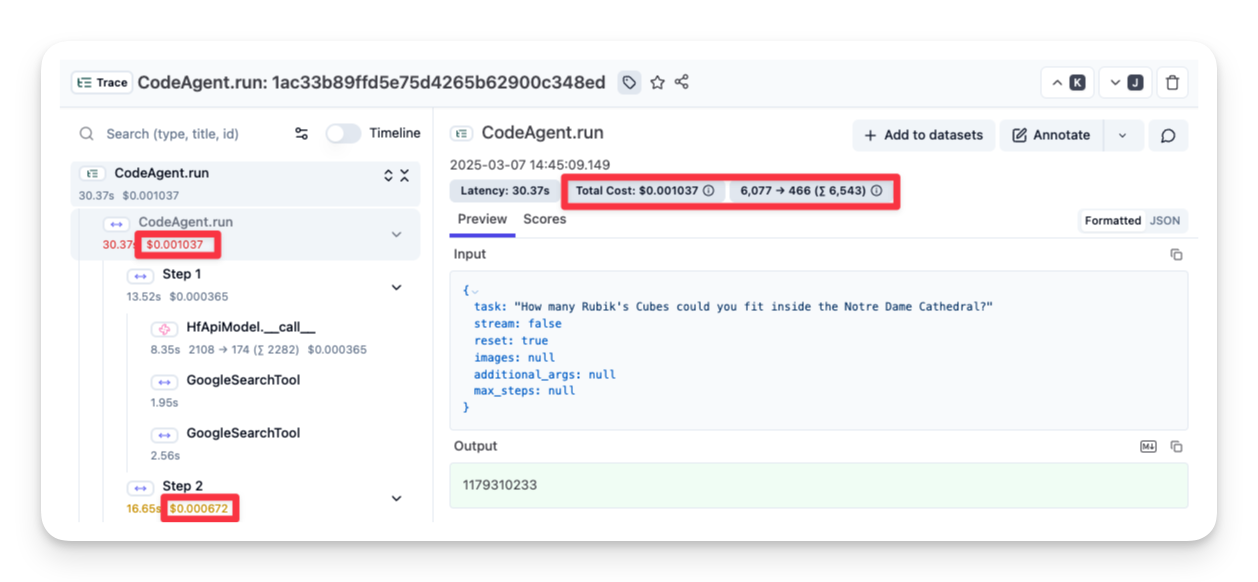Delete the trace with trash icon
Viewport: 1258px width, 582px height.
[x=1173, y=83]
